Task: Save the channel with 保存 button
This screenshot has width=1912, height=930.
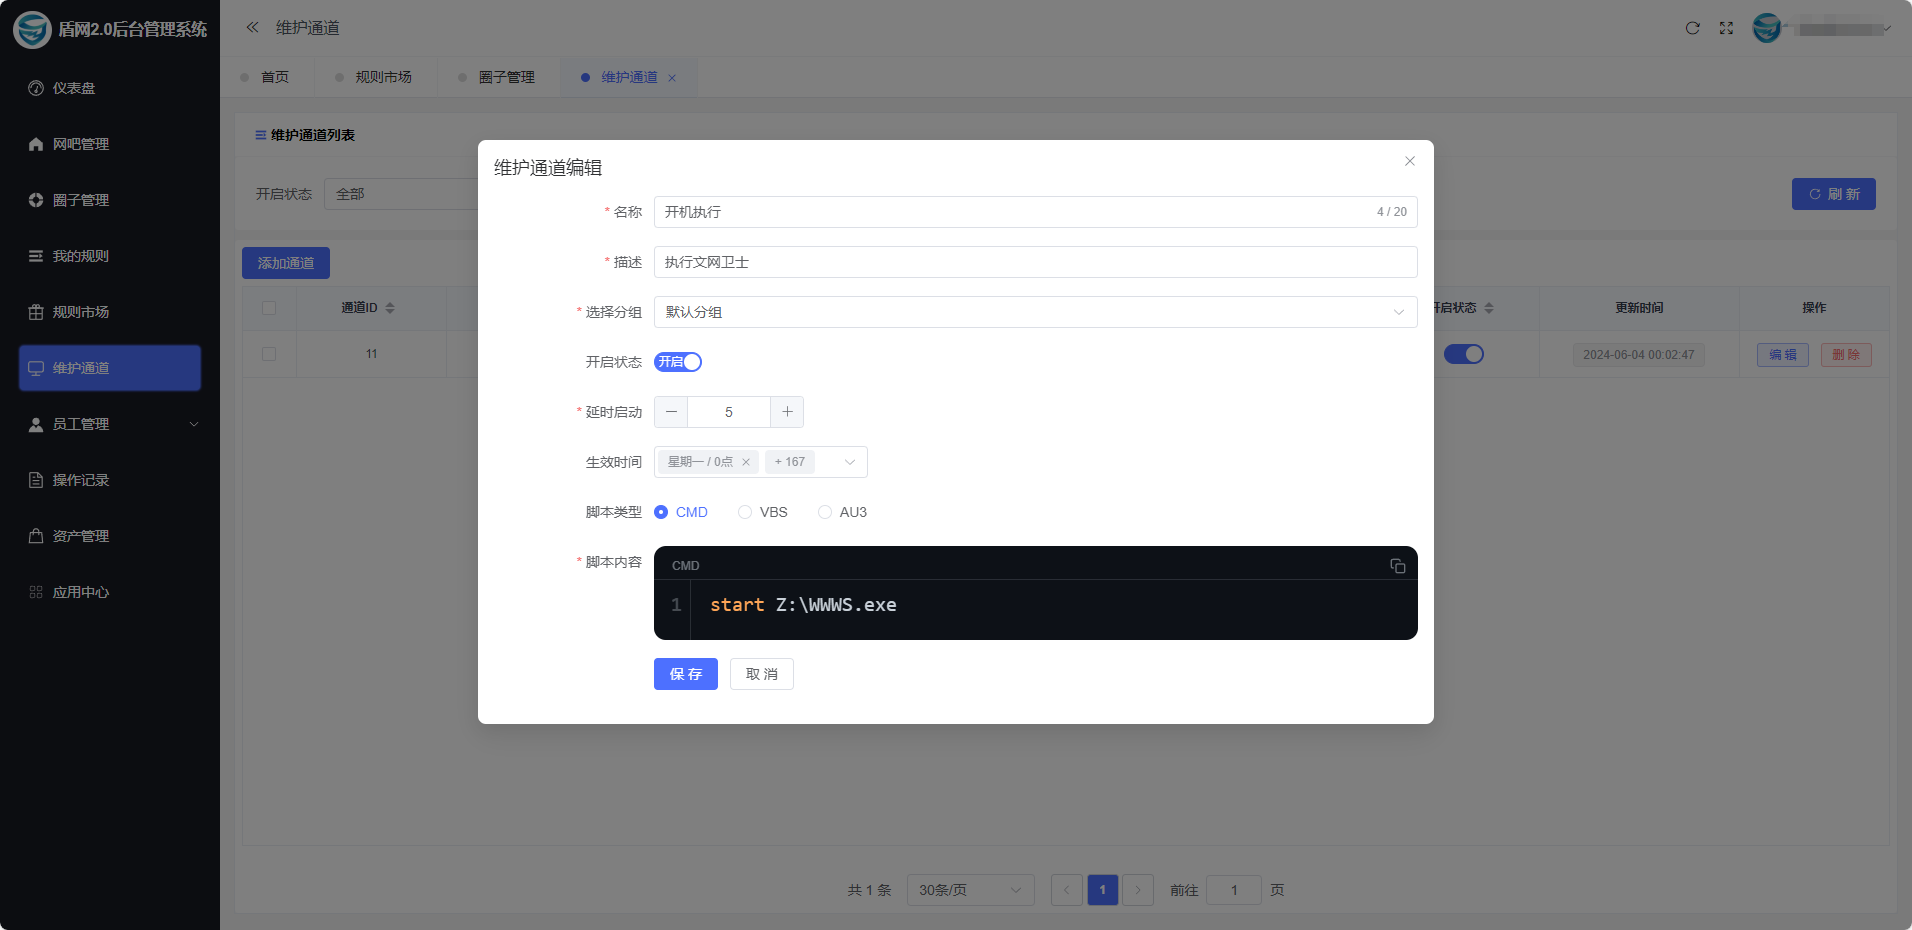Action: click(685, 674)
